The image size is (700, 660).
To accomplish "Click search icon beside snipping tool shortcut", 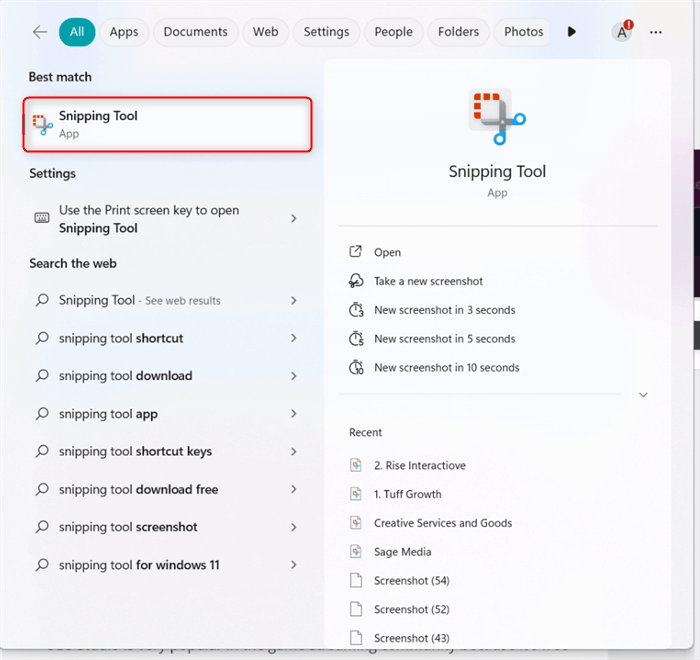I will pyautogui.click(x=42, y=338).
